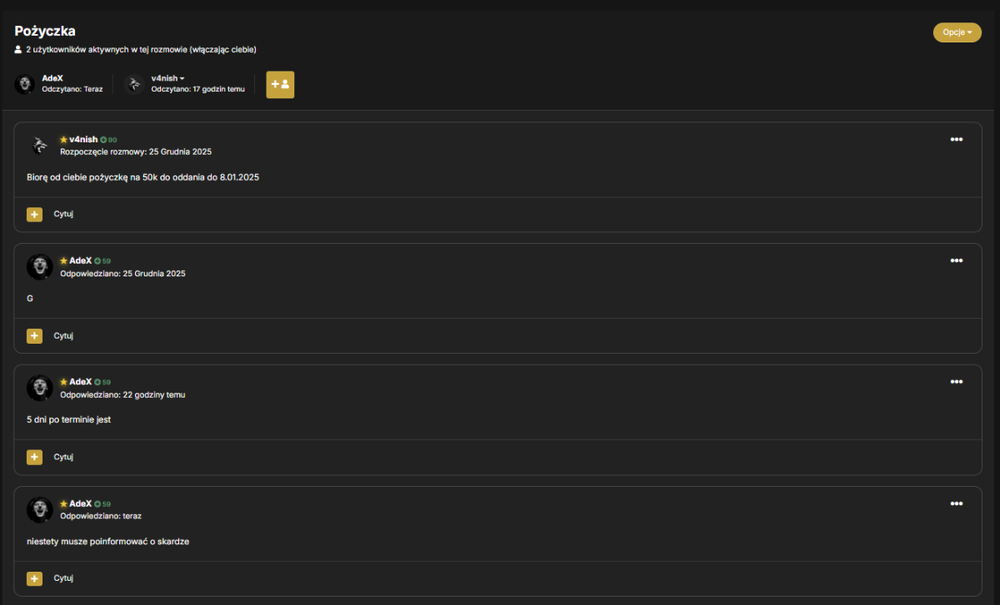Open three-dot menu on the "G" reply

coord(956,261)
